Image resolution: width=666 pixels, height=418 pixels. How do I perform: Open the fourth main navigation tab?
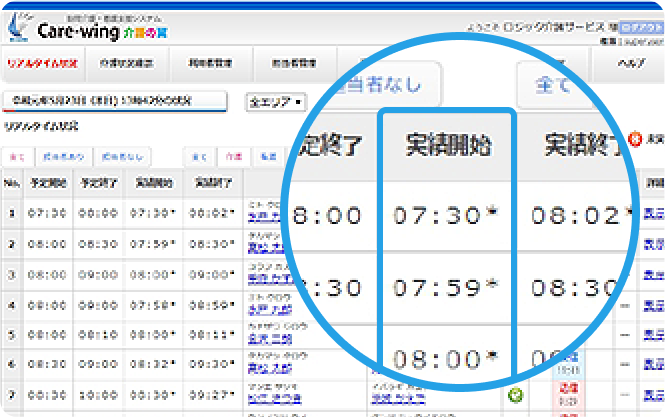pyautogui.click(x=294, y=64)
